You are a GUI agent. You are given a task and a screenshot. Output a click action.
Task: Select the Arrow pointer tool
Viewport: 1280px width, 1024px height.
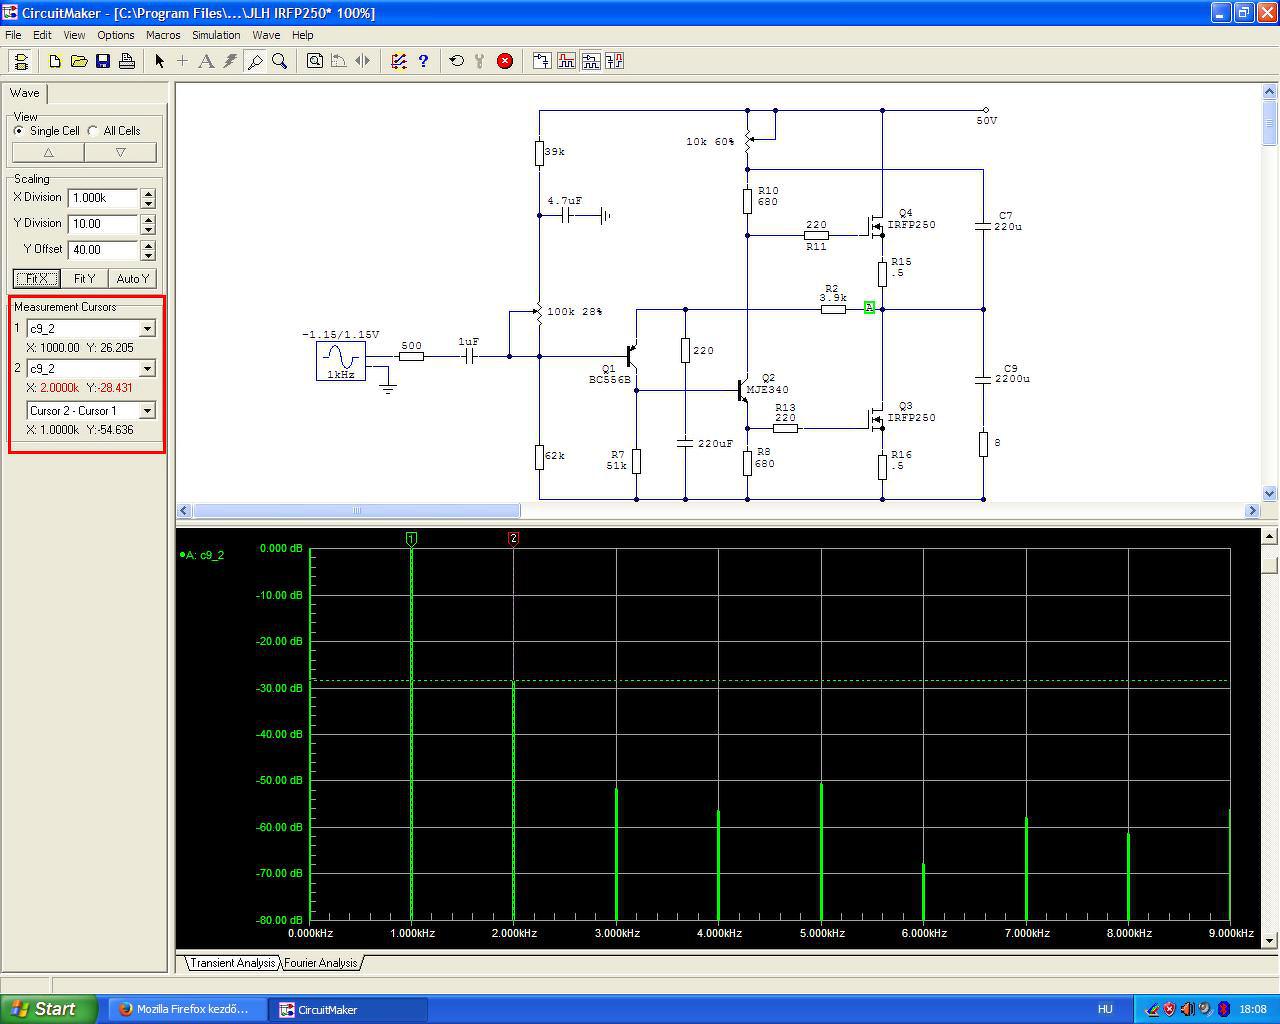click(159, 61)
